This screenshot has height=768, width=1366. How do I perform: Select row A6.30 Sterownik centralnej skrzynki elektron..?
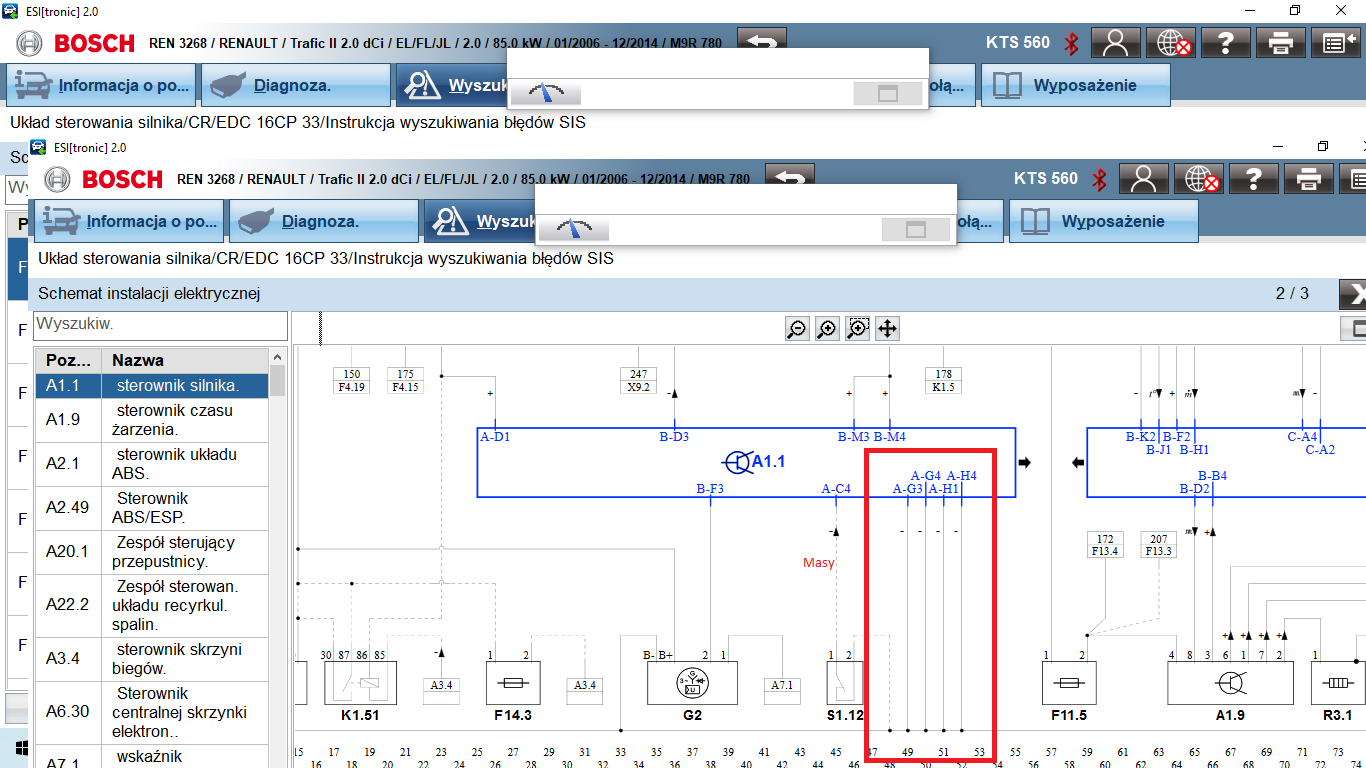coord(152,713)
